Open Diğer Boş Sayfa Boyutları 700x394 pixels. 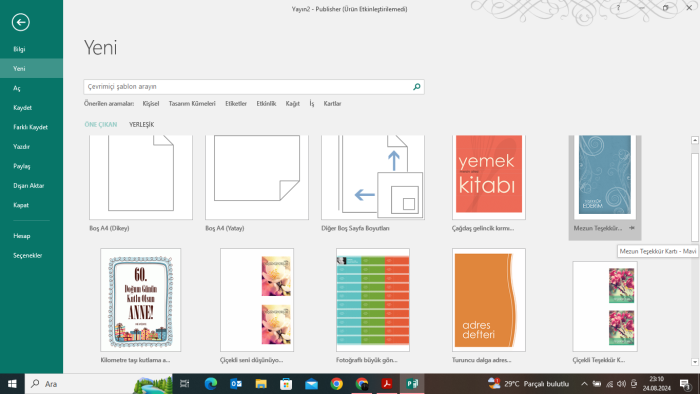click(x=373, y=177)
